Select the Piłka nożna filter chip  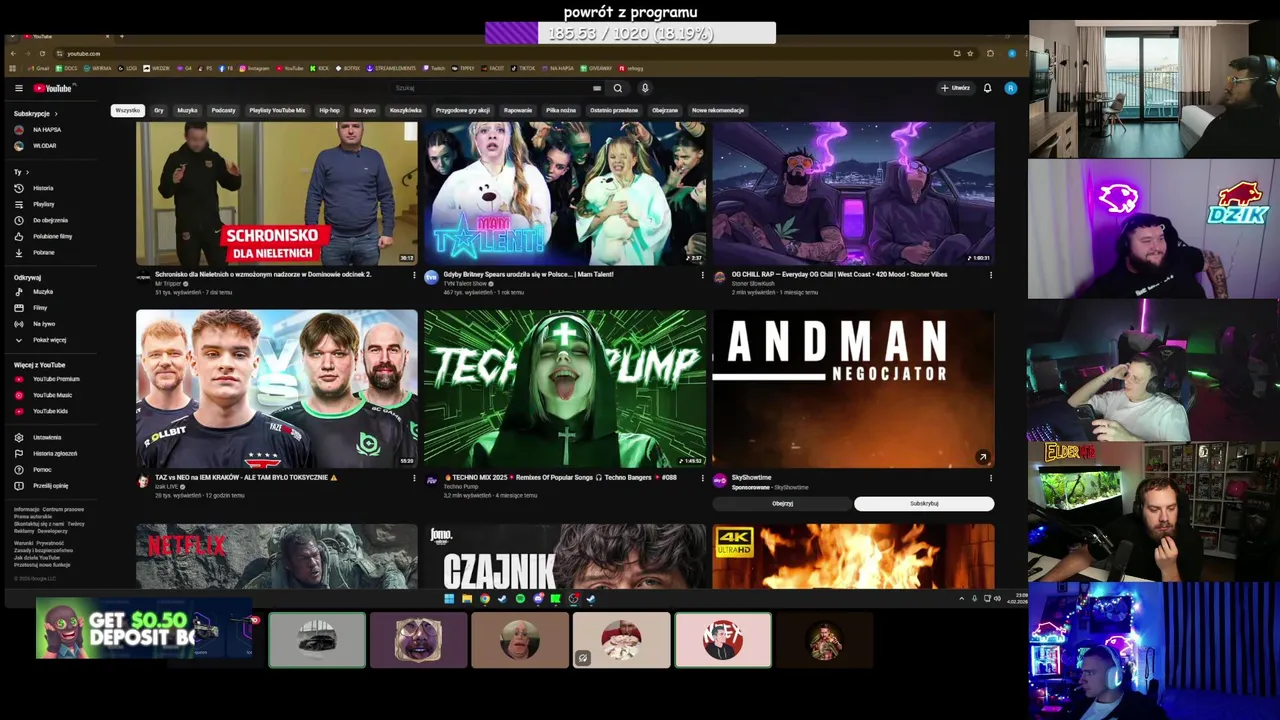click(x=561, y=110)
